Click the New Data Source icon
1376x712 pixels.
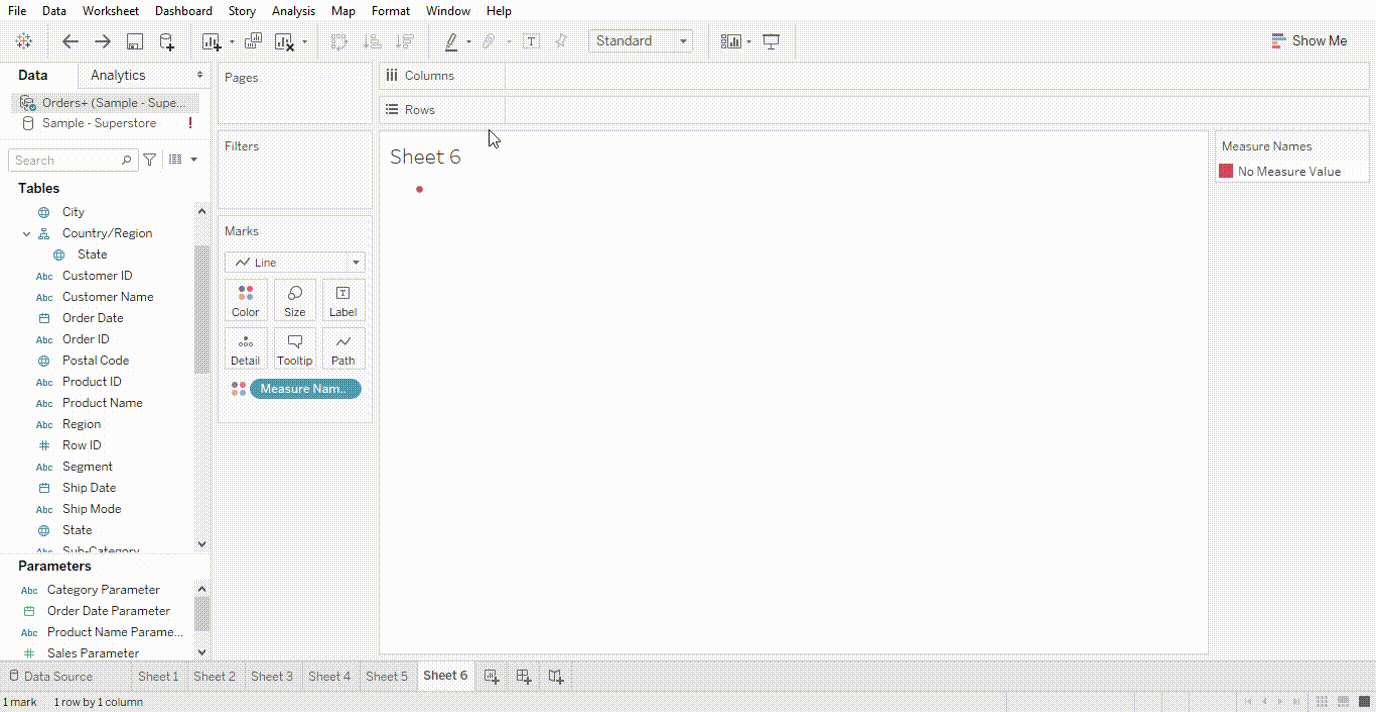[x=167, y=41]
